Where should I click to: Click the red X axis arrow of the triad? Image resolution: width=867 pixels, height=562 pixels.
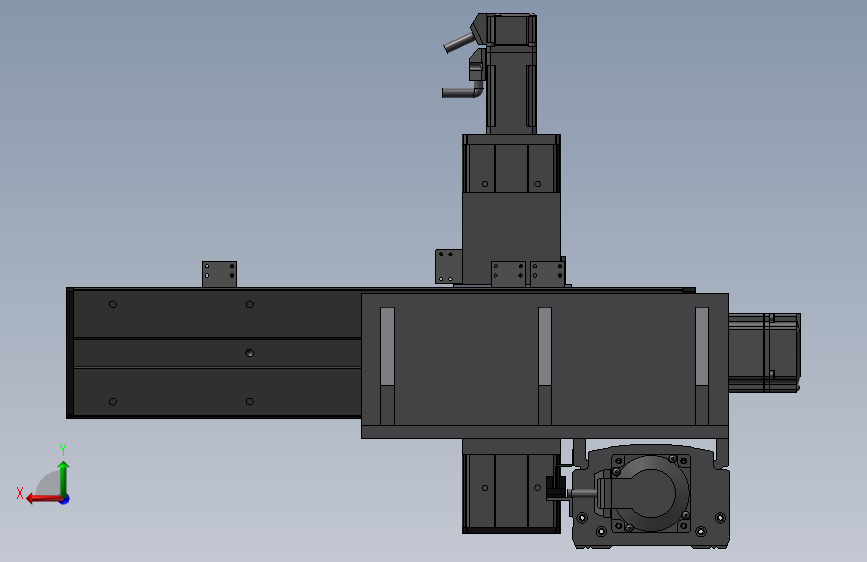43,499
